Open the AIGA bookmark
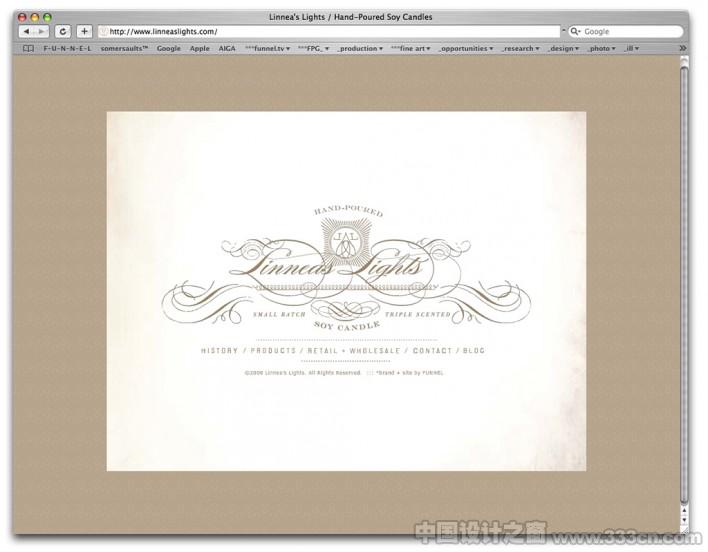The width and height of the screenshot is (708, 552). click(x=227, y=48)
